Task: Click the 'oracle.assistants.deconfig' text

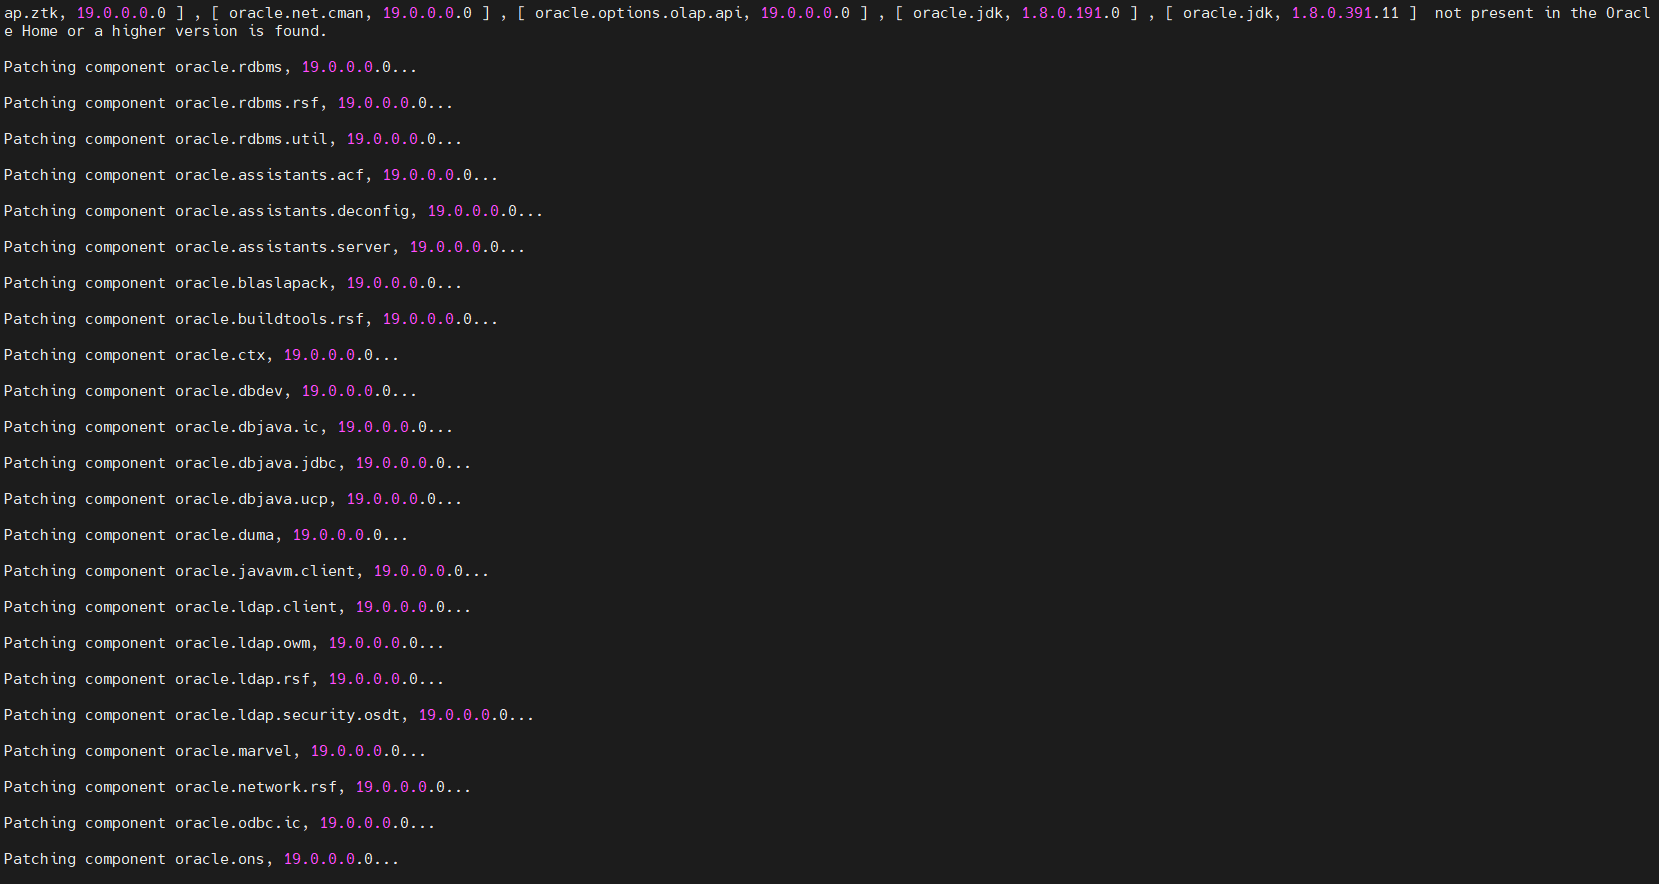Action: coord(292,211)
